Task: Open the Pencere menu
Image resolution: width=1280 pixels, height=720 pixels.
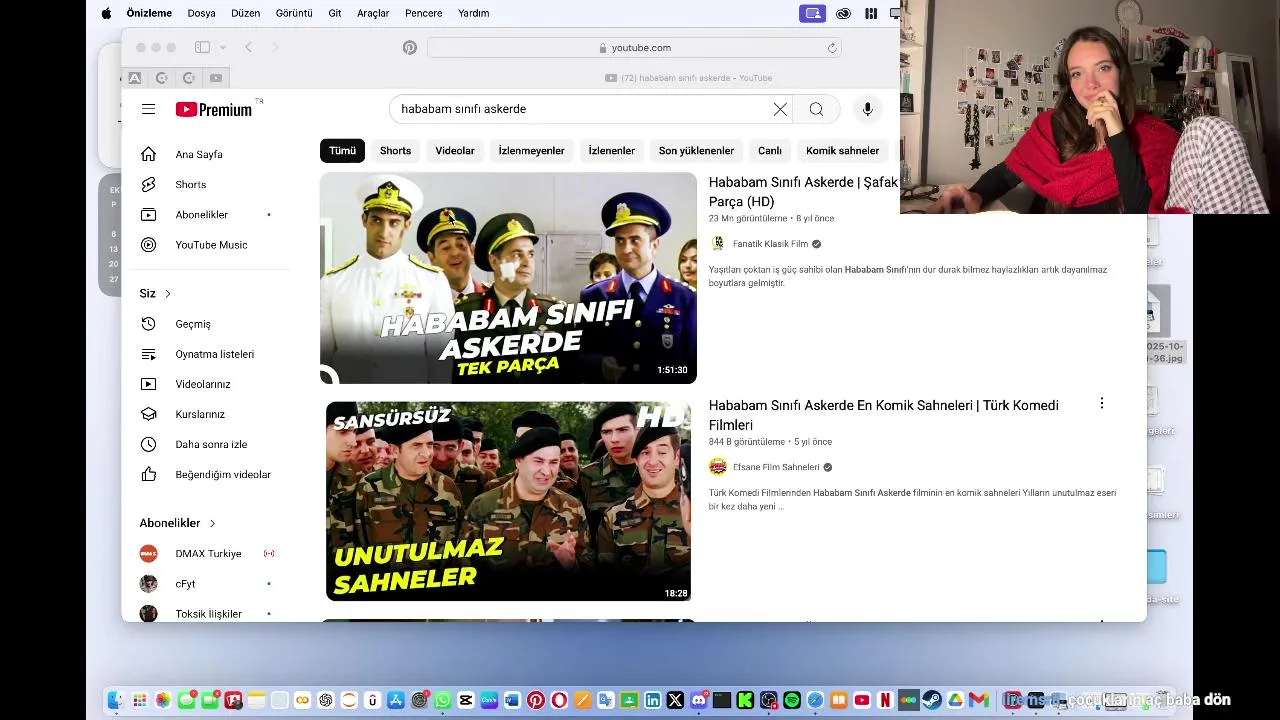Action: click(423, 13)
